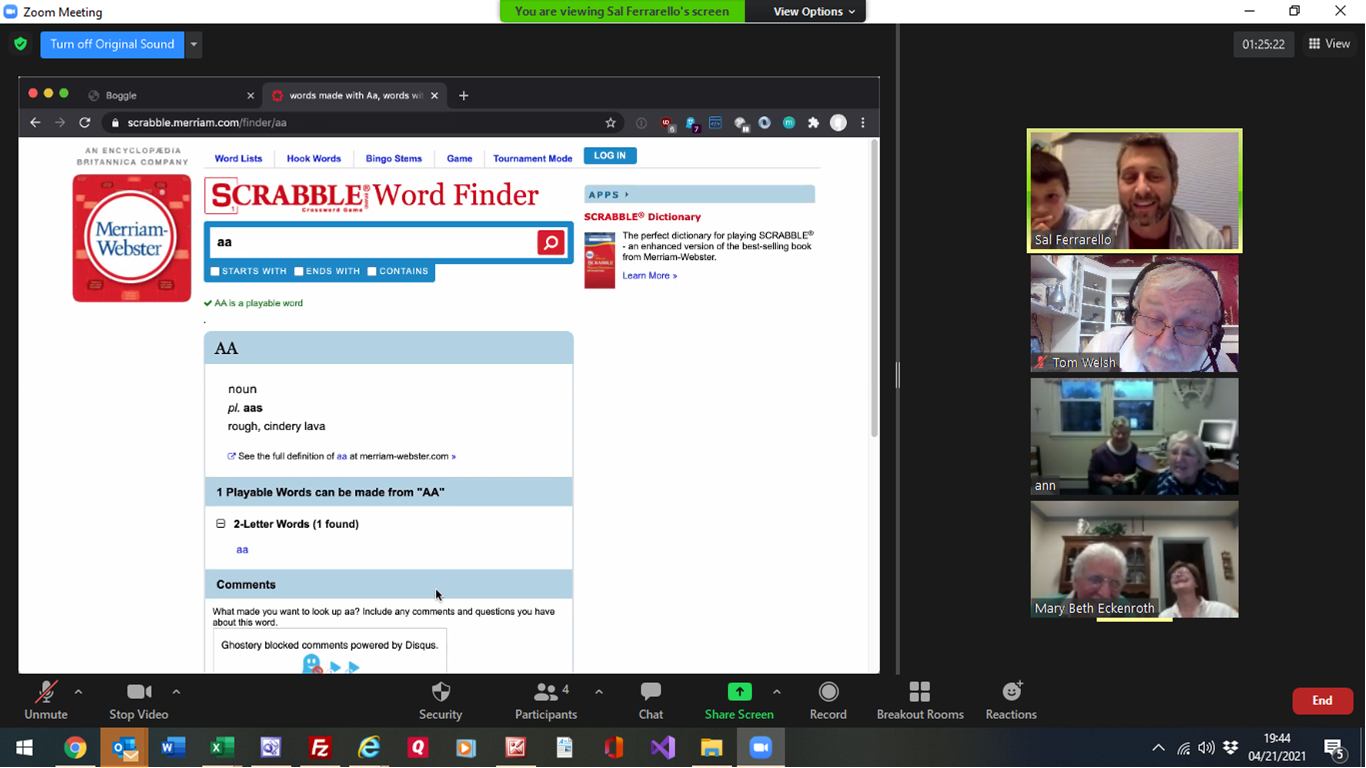The width and height of the screenshot is (1366, 768).
Task: Select Sal Ferrarello's video thumbnail
Action: [x=1134, y=190]
